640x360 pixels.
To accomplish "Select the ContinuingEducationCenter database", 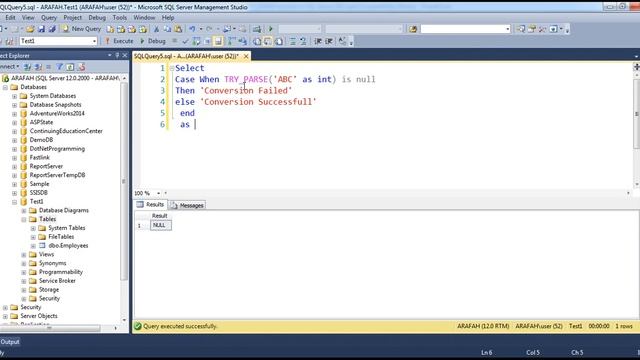I will click(66, 131).
